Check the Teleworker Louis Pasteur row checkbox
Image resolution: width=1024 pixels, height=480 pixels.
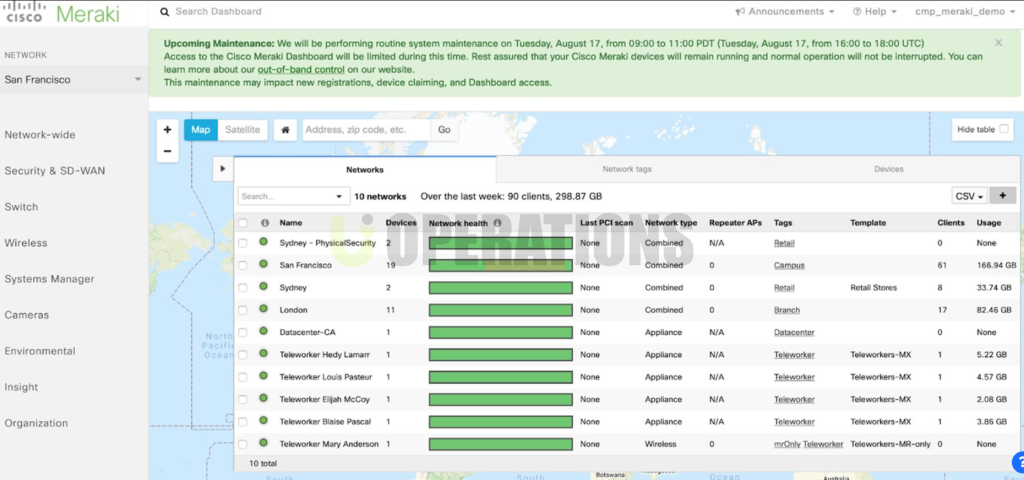[243, 377]
